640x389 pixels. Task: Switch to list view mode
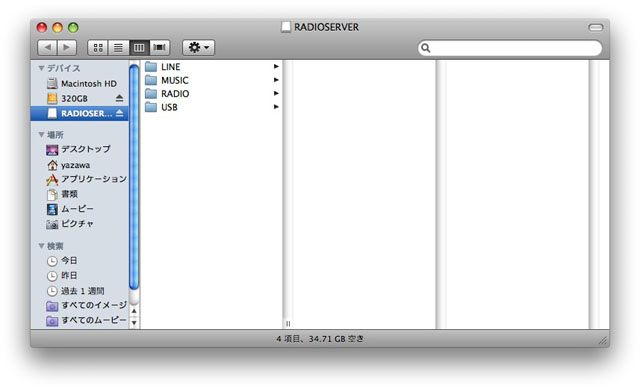pos(118,48)
